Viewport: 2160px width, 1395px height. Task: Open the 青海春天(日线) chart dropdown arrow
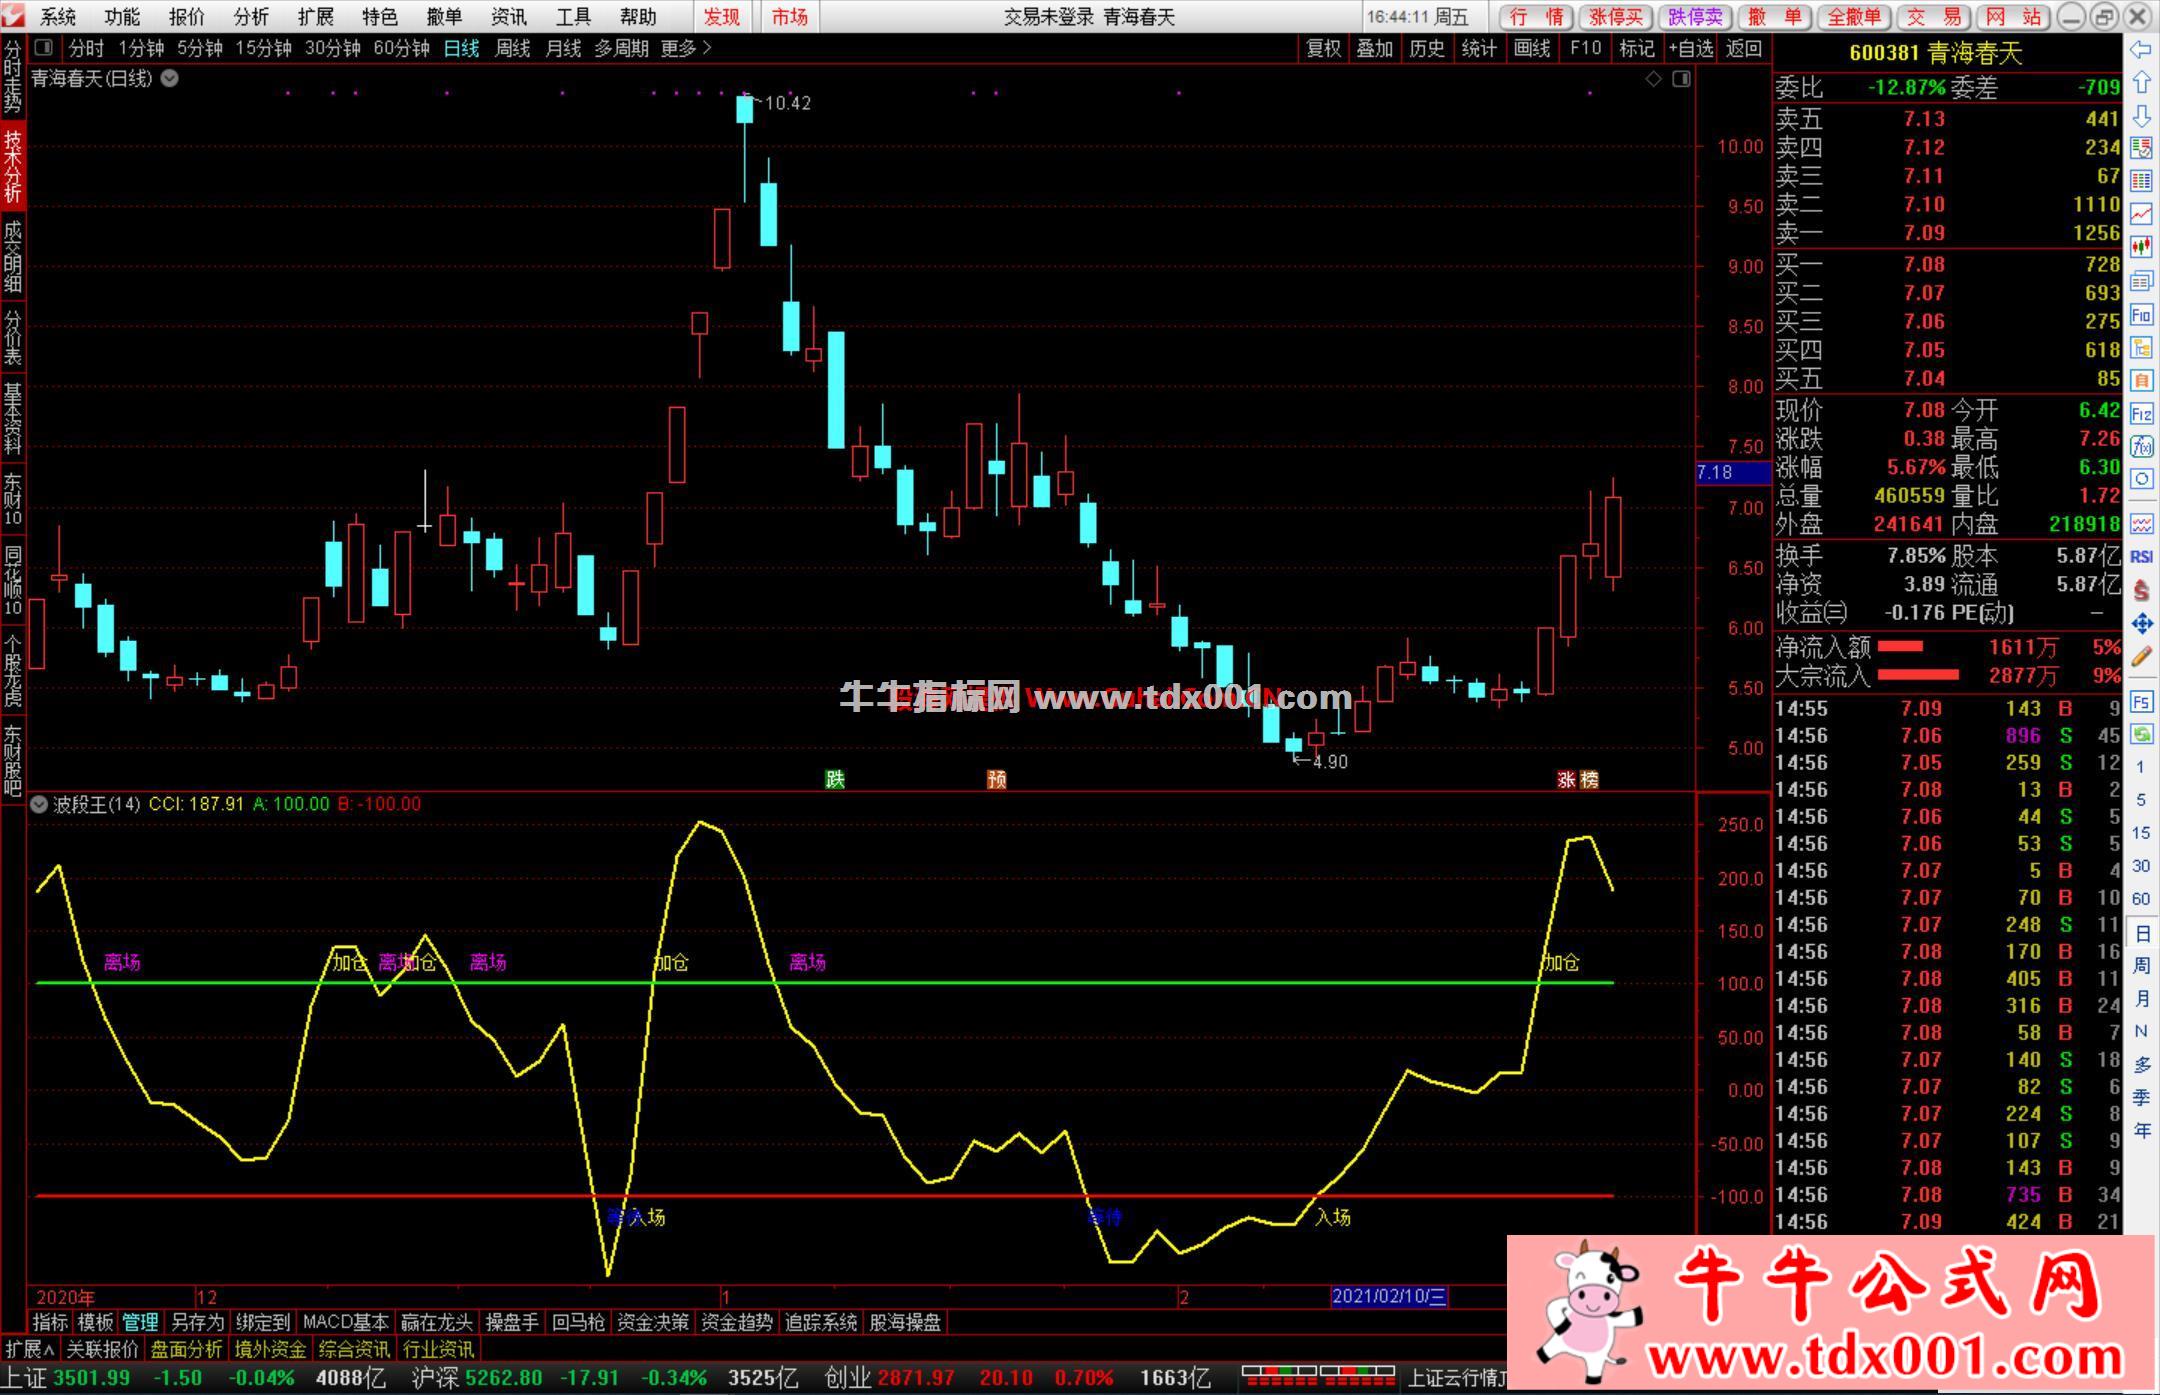[170, 79]
